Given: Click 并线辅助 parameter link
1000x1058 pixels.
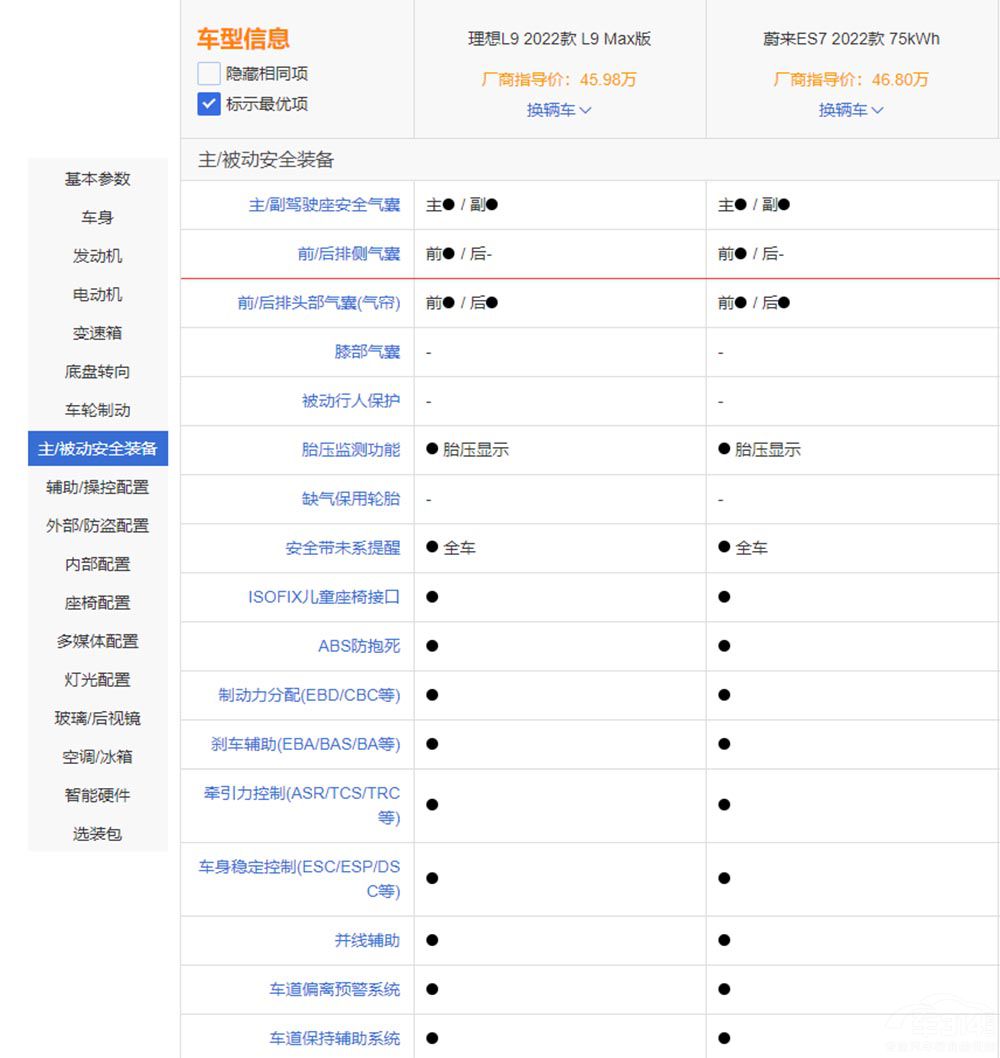Looking at the screenshot, I should pos(367,940).
